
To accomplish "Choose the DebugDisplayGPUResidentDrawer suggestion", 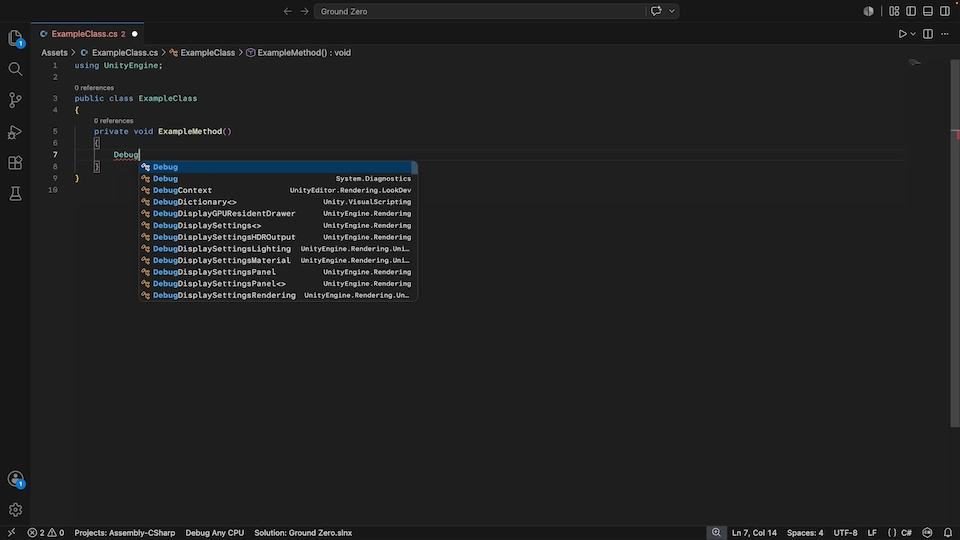I will click(278, 213).
